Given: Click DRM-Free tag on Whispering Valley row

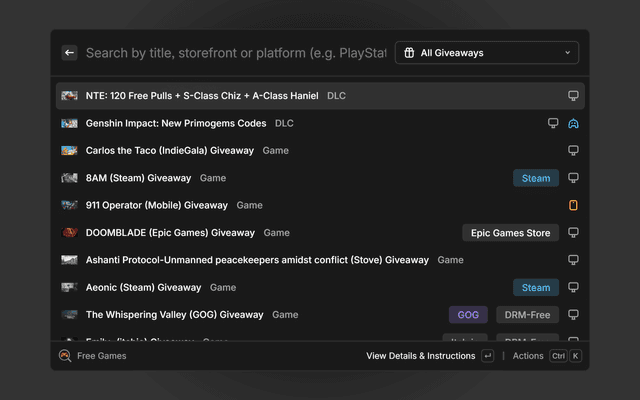Looking at the screenshot, I should 527,315.
